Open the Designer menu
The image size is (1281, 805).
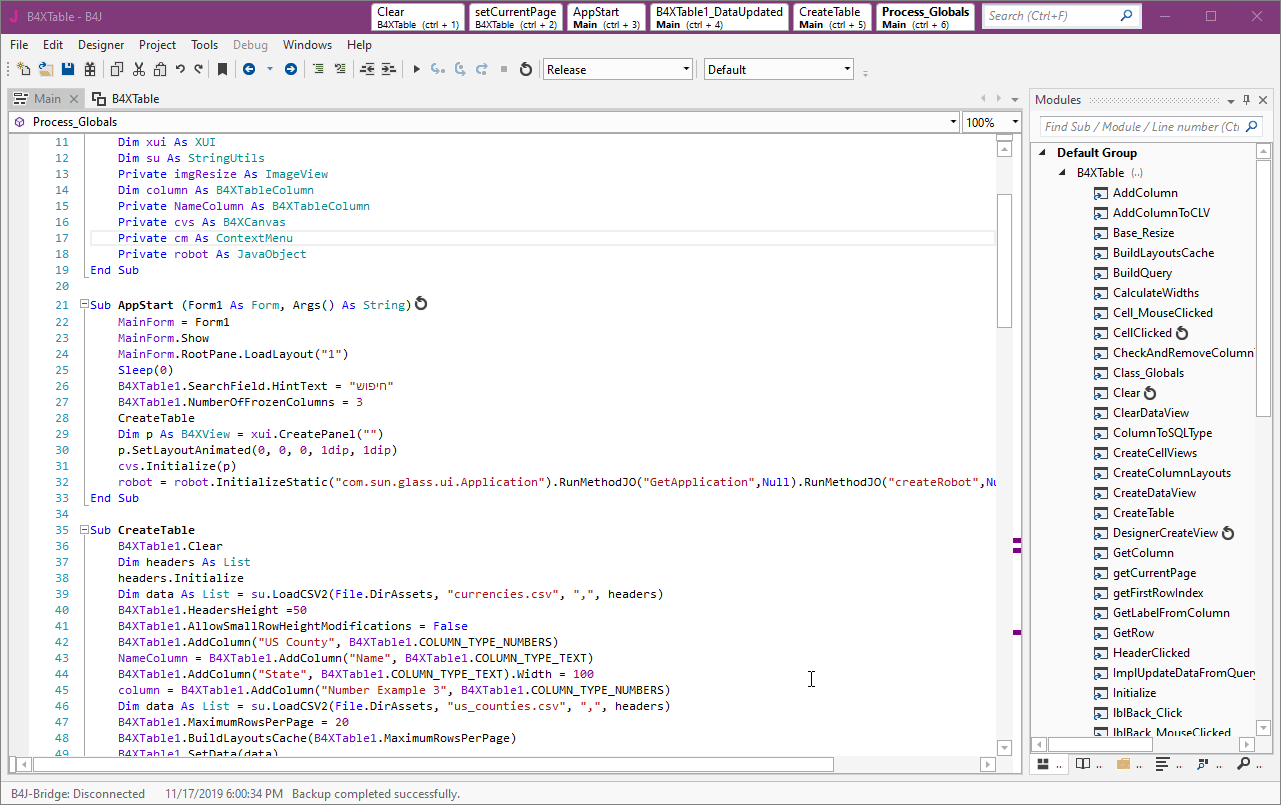click(101, 45)
